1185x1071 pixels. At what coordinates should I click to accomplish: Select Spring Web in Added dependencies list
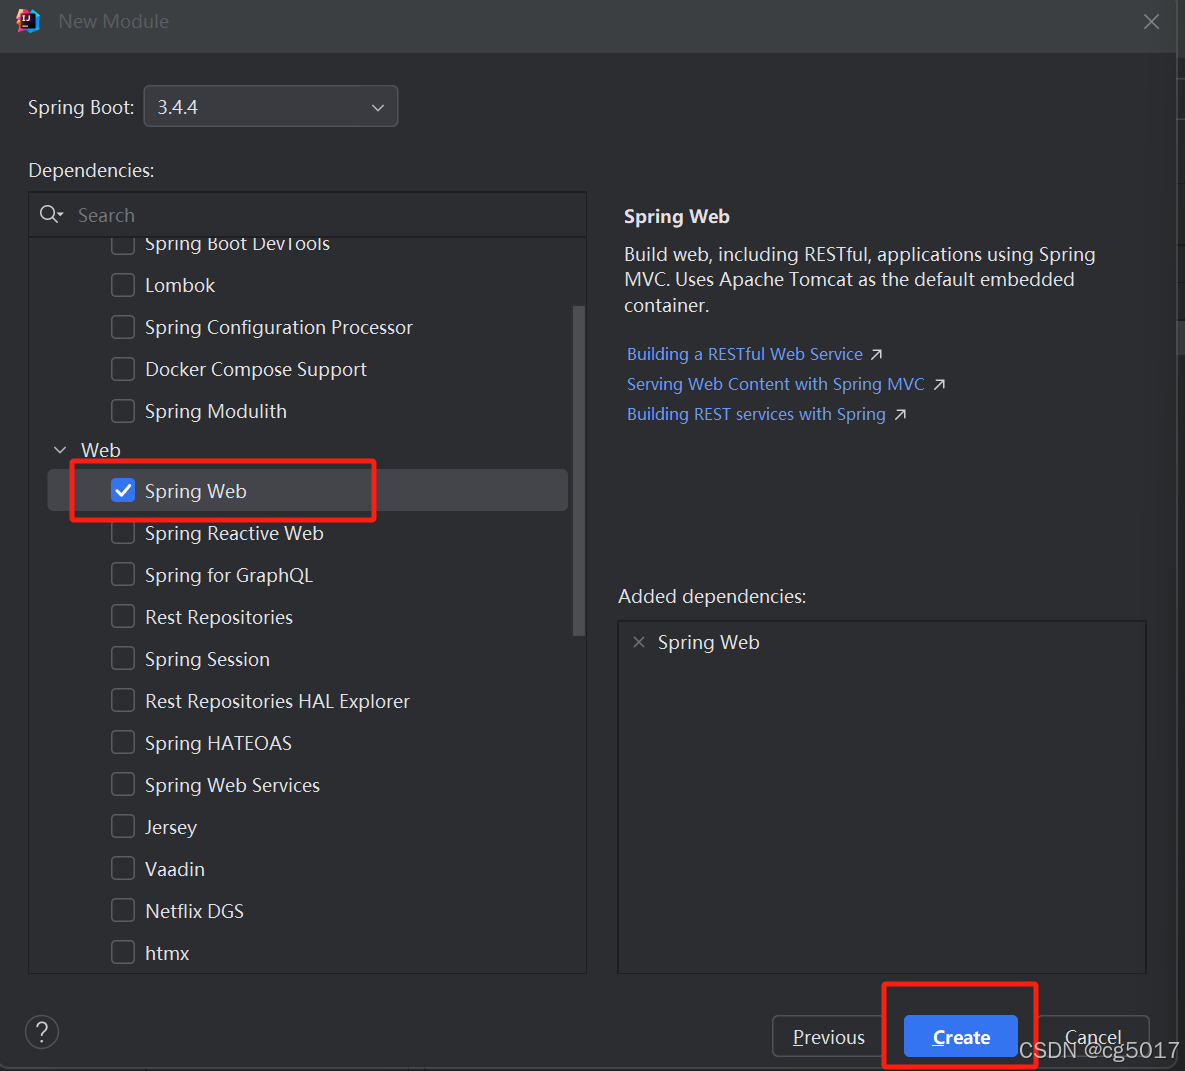708,642
